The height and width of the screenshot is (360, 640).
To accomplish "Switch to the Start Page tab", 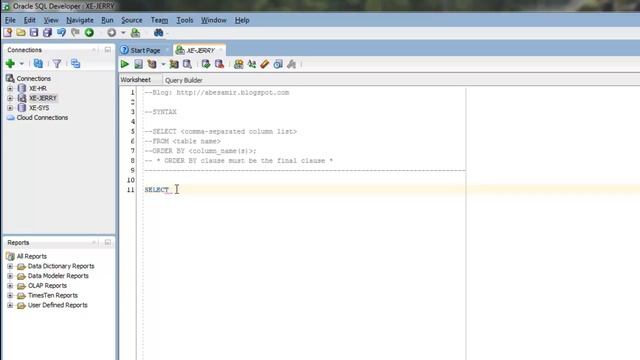I will pyautogui.click(x=145, y=50).
